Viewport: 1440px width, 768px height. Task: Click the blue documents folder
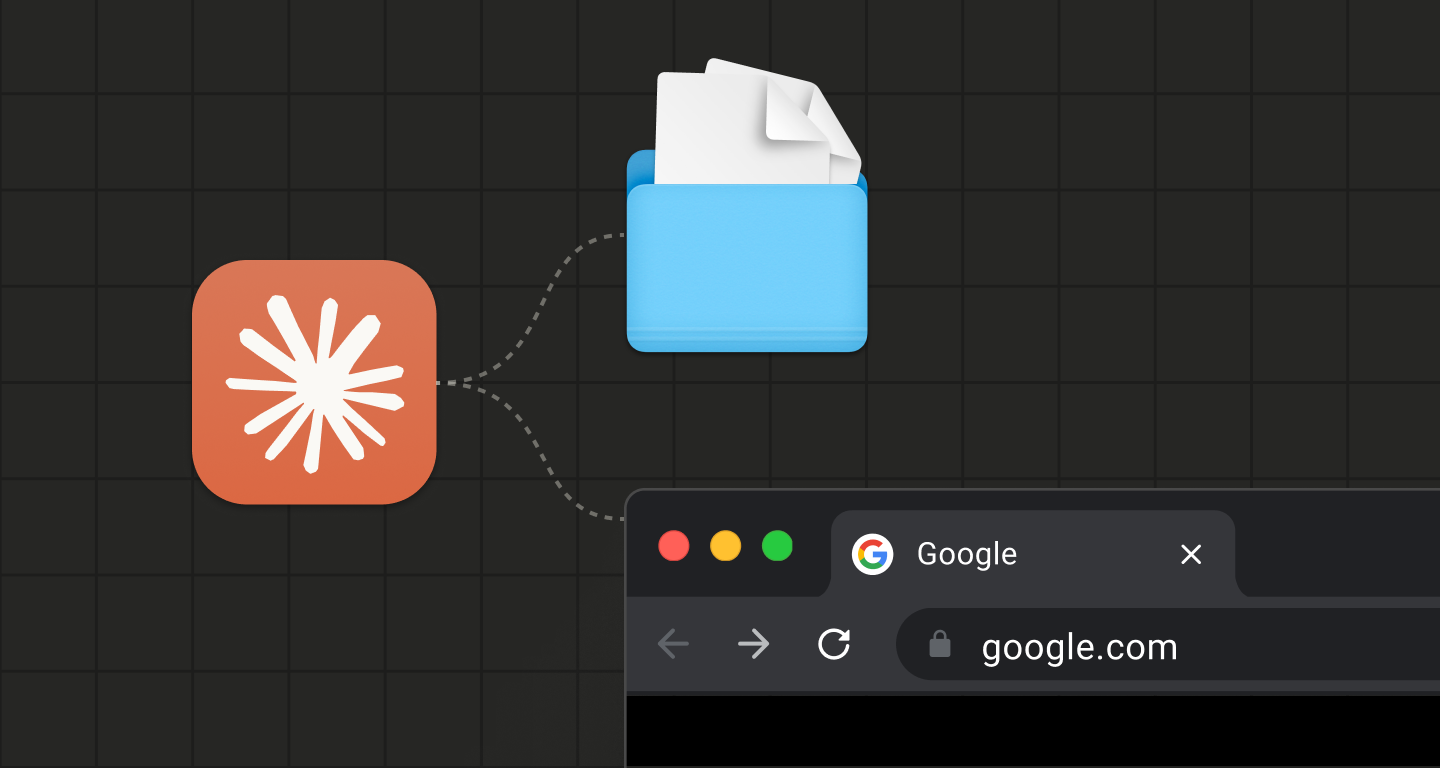pyautogui.click(x=746, y=270)
